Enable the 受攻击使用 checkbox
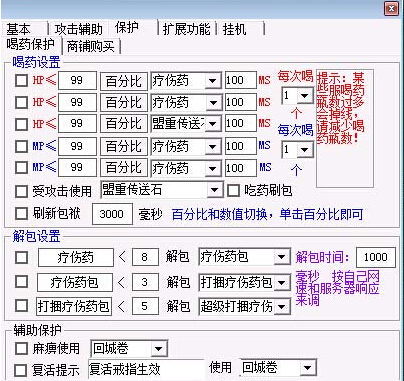Viewport: 404px width, 381px height. tap(21, 191)
